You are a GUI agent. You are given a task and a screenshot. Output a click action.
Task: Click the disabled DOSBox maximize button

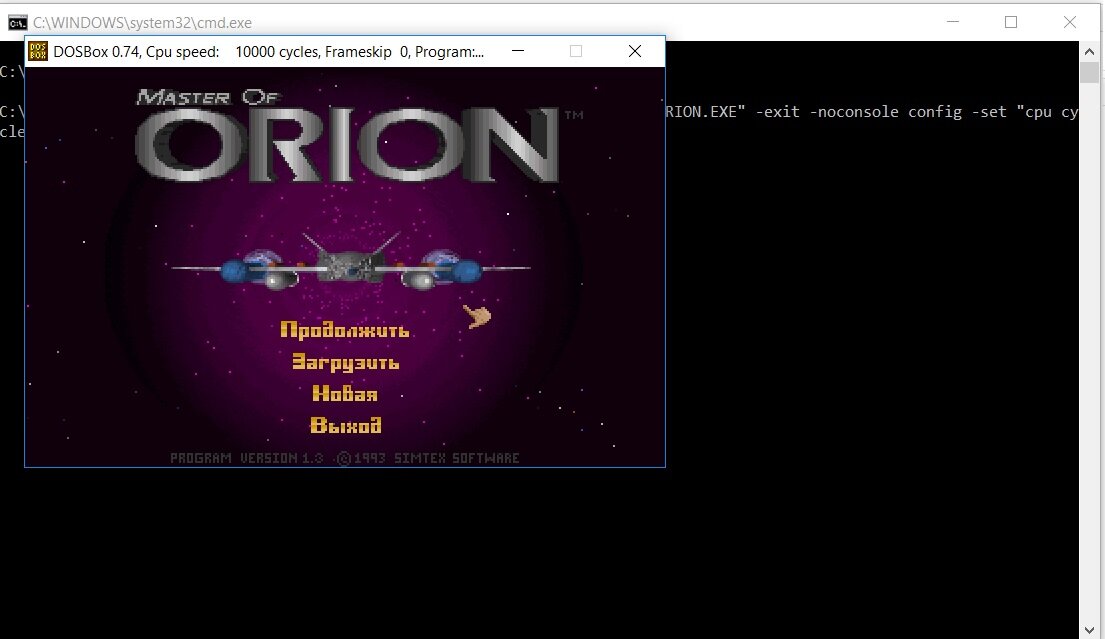point(576,51)
